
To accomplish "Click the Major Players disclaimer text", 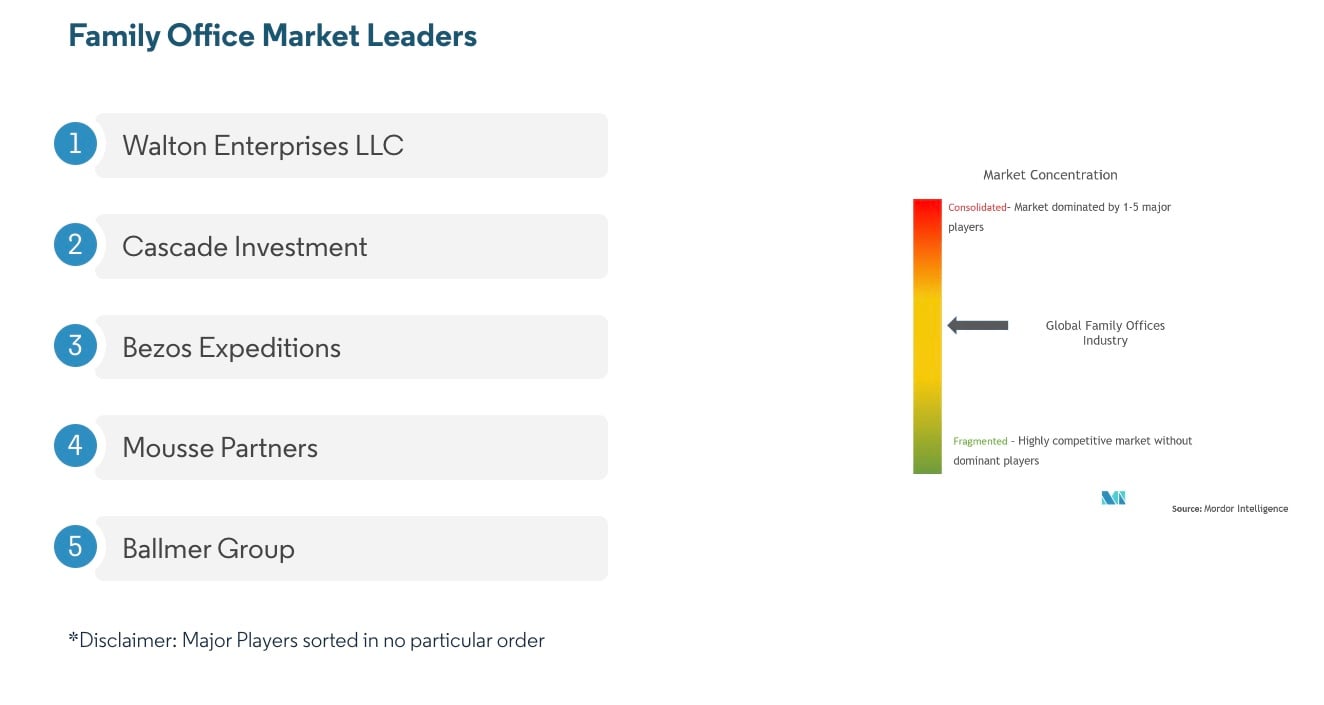I will pyautogui.click(x=306, y=640).
